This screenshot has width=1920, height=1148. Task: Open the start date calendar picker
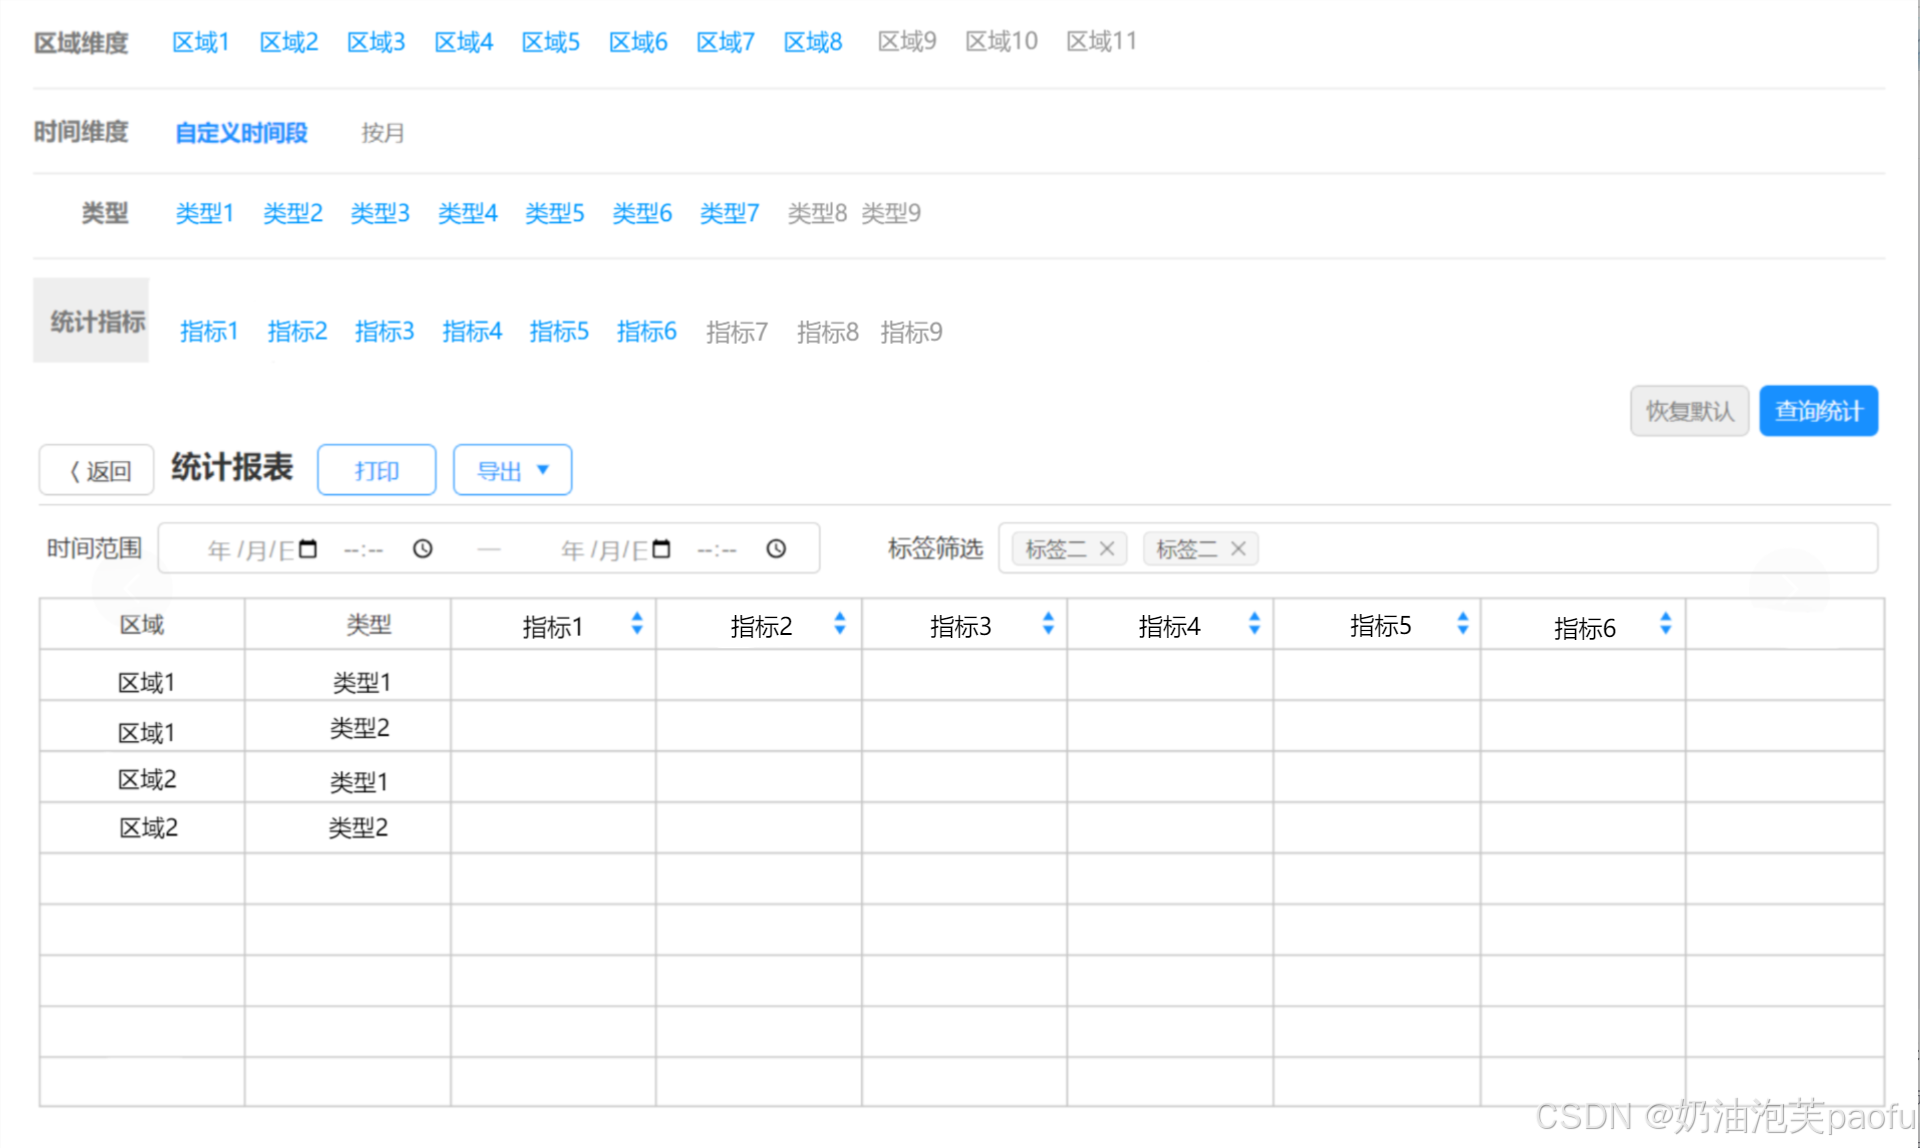(308, 548)
